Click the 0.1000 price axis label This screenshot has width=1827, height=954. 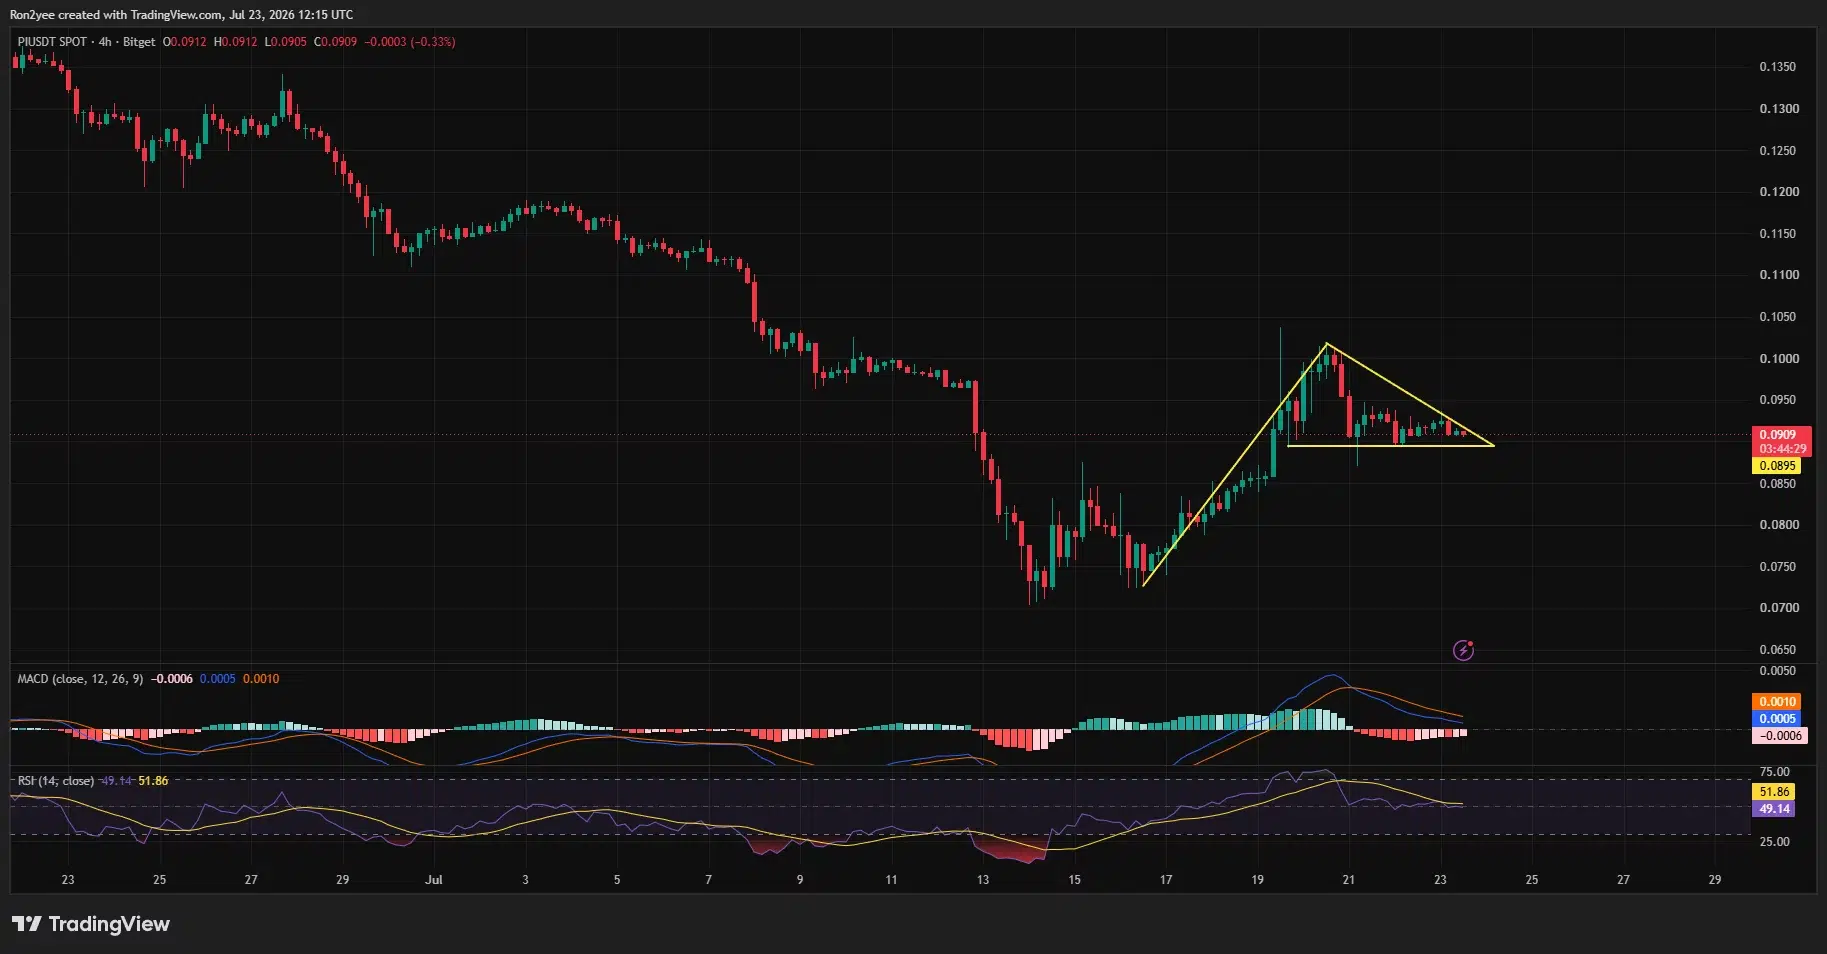tap(1777, 359)
